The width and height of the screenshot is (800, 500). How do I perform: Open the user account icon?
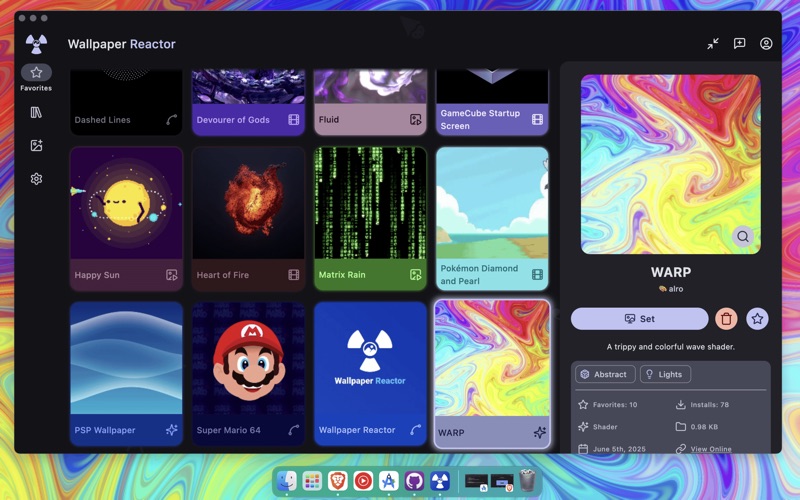click(x=766, y=44)
